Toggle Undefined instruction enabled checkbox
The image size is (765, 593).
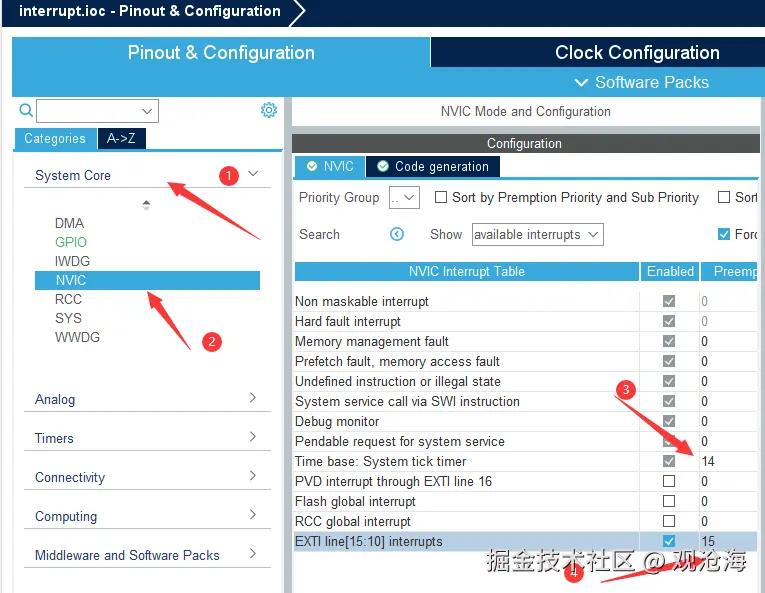point(669,381)
